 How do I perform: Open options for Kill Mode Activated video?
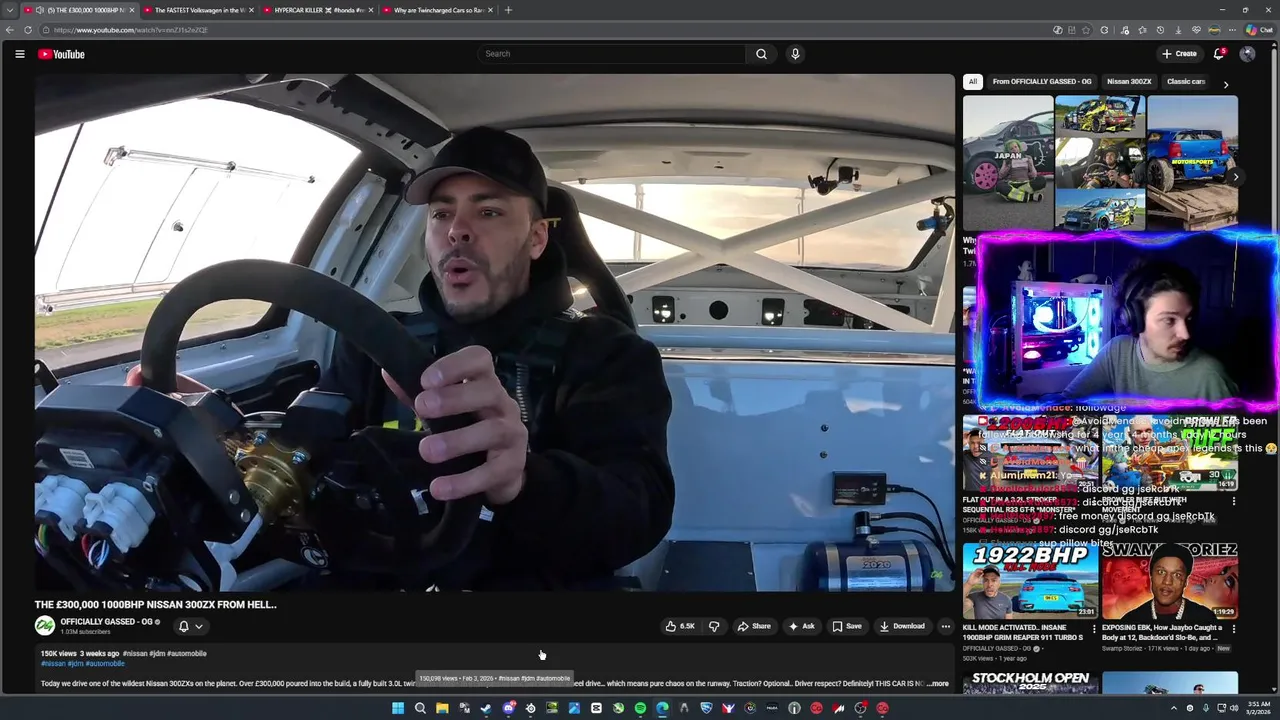point(1093,629)
